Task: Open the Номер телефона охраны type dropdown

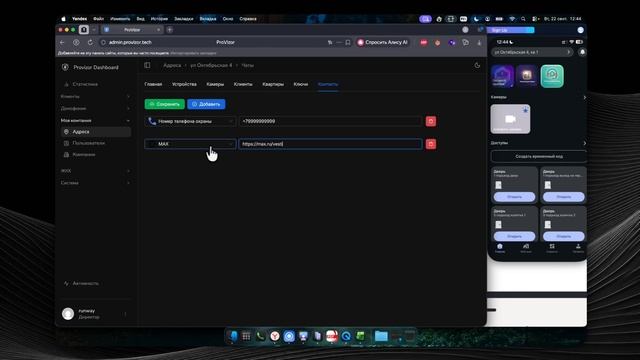Action: (190, 121)
